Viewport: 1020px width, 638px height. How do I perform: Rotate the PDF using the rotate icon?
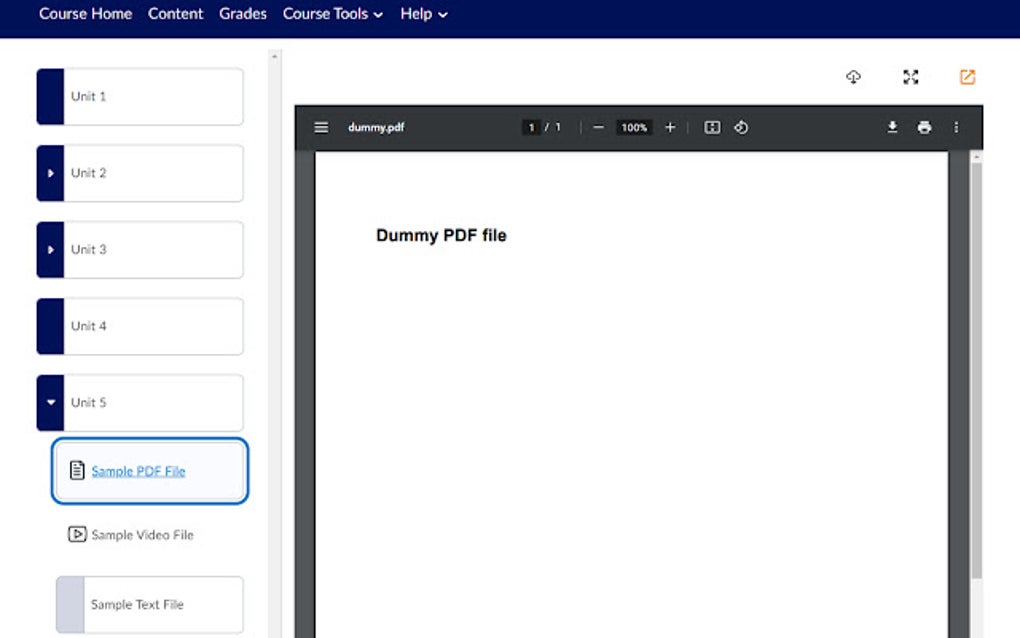pyautogui.click(x=741, y=127)
